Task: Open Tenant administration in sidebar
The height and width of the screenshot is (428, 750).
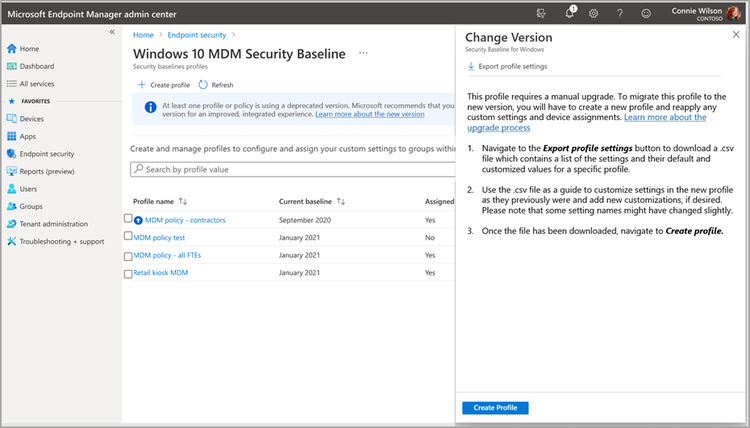Action: click(53, 224)
